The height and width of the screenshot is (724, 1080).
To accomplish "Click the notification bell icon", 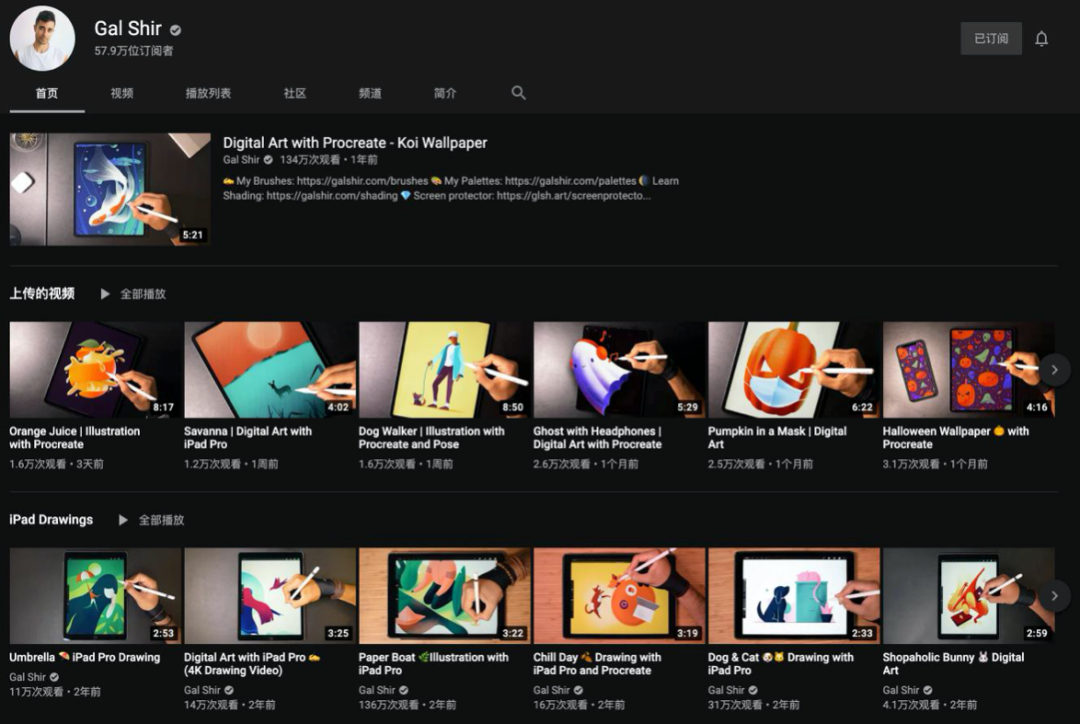I will coord(1041,39).
